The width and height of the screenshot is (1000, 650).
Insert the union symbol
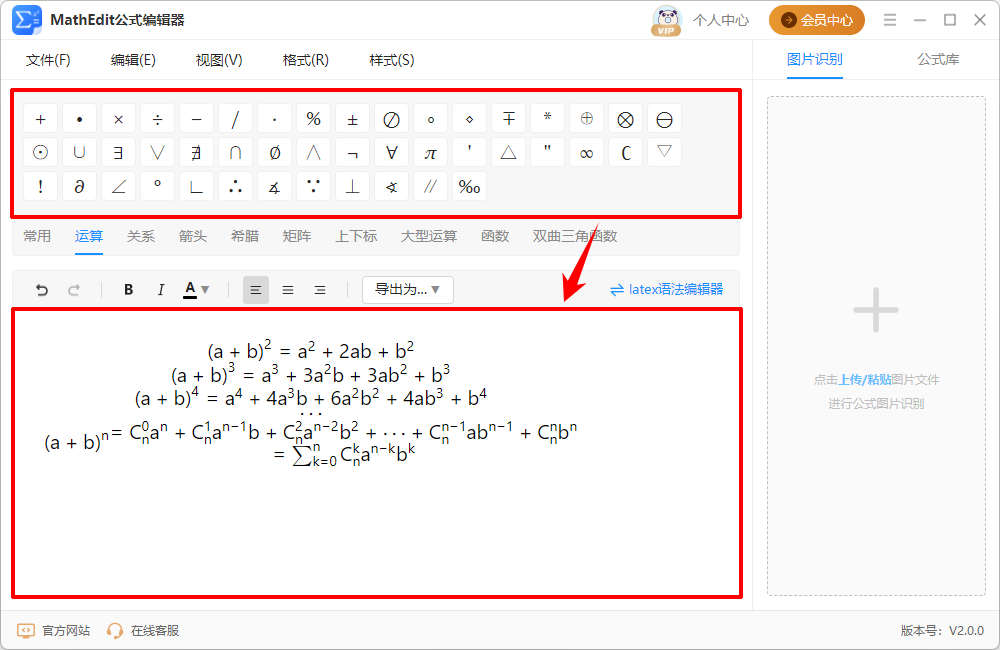pyautogui.click(x=80, y=153)
